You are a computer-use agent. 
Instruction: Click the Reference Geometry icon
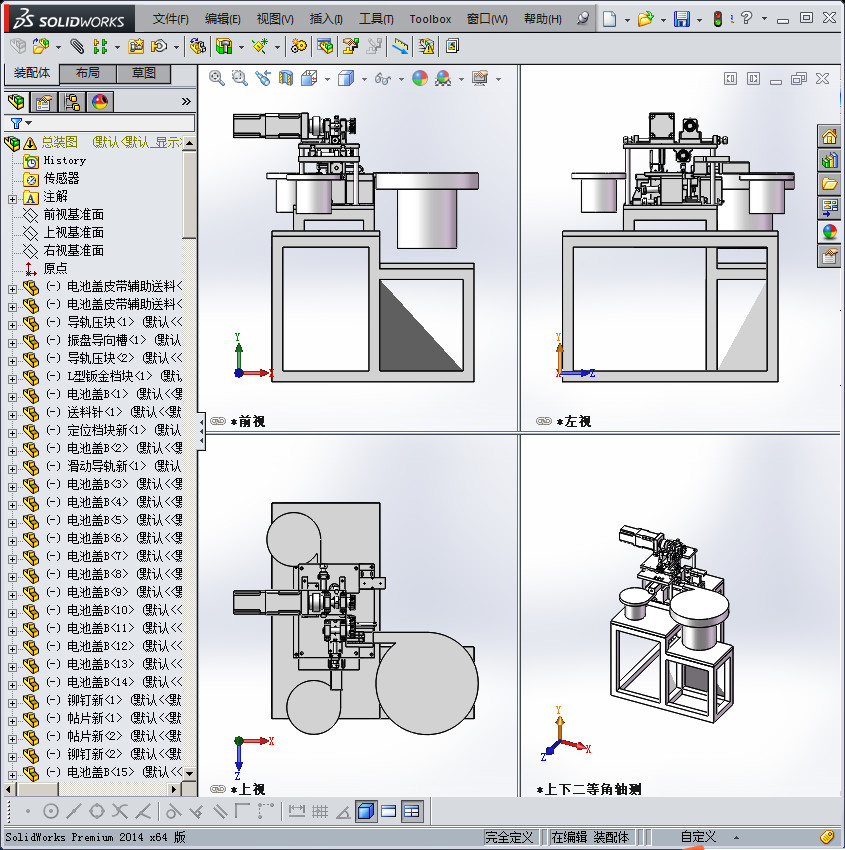point(260,47)
